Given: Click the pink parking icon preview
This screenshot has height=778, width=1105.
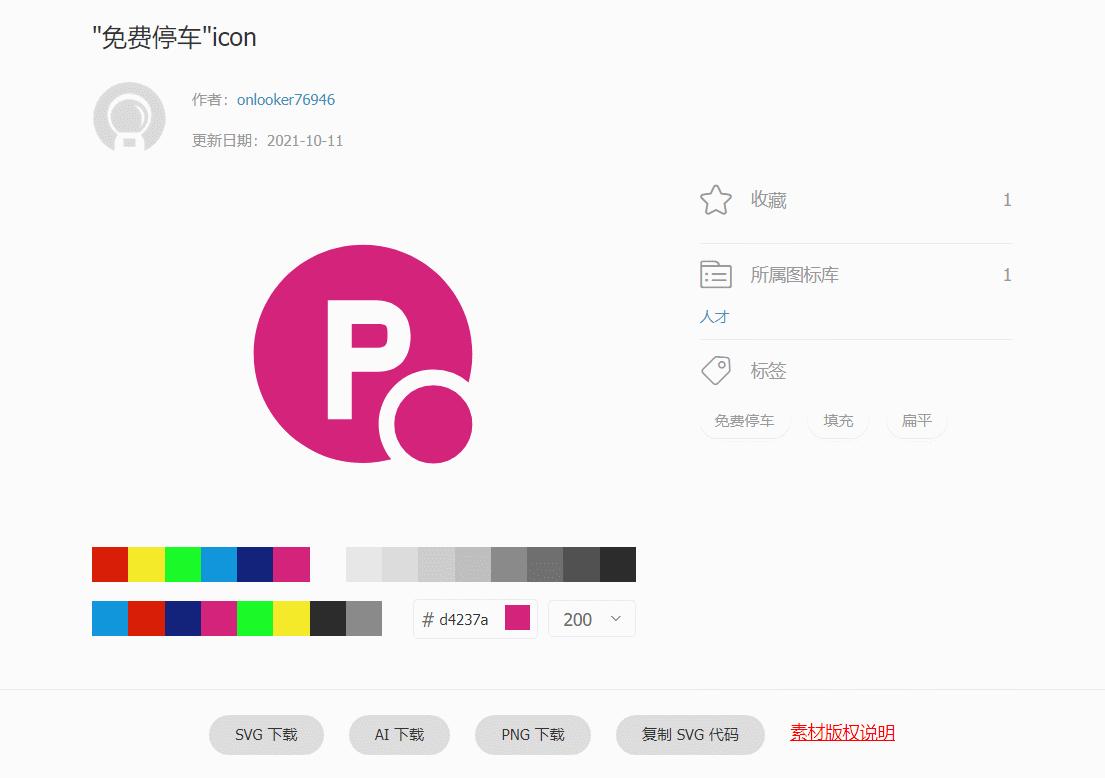Looking at the screenshot, I should 363,354.
